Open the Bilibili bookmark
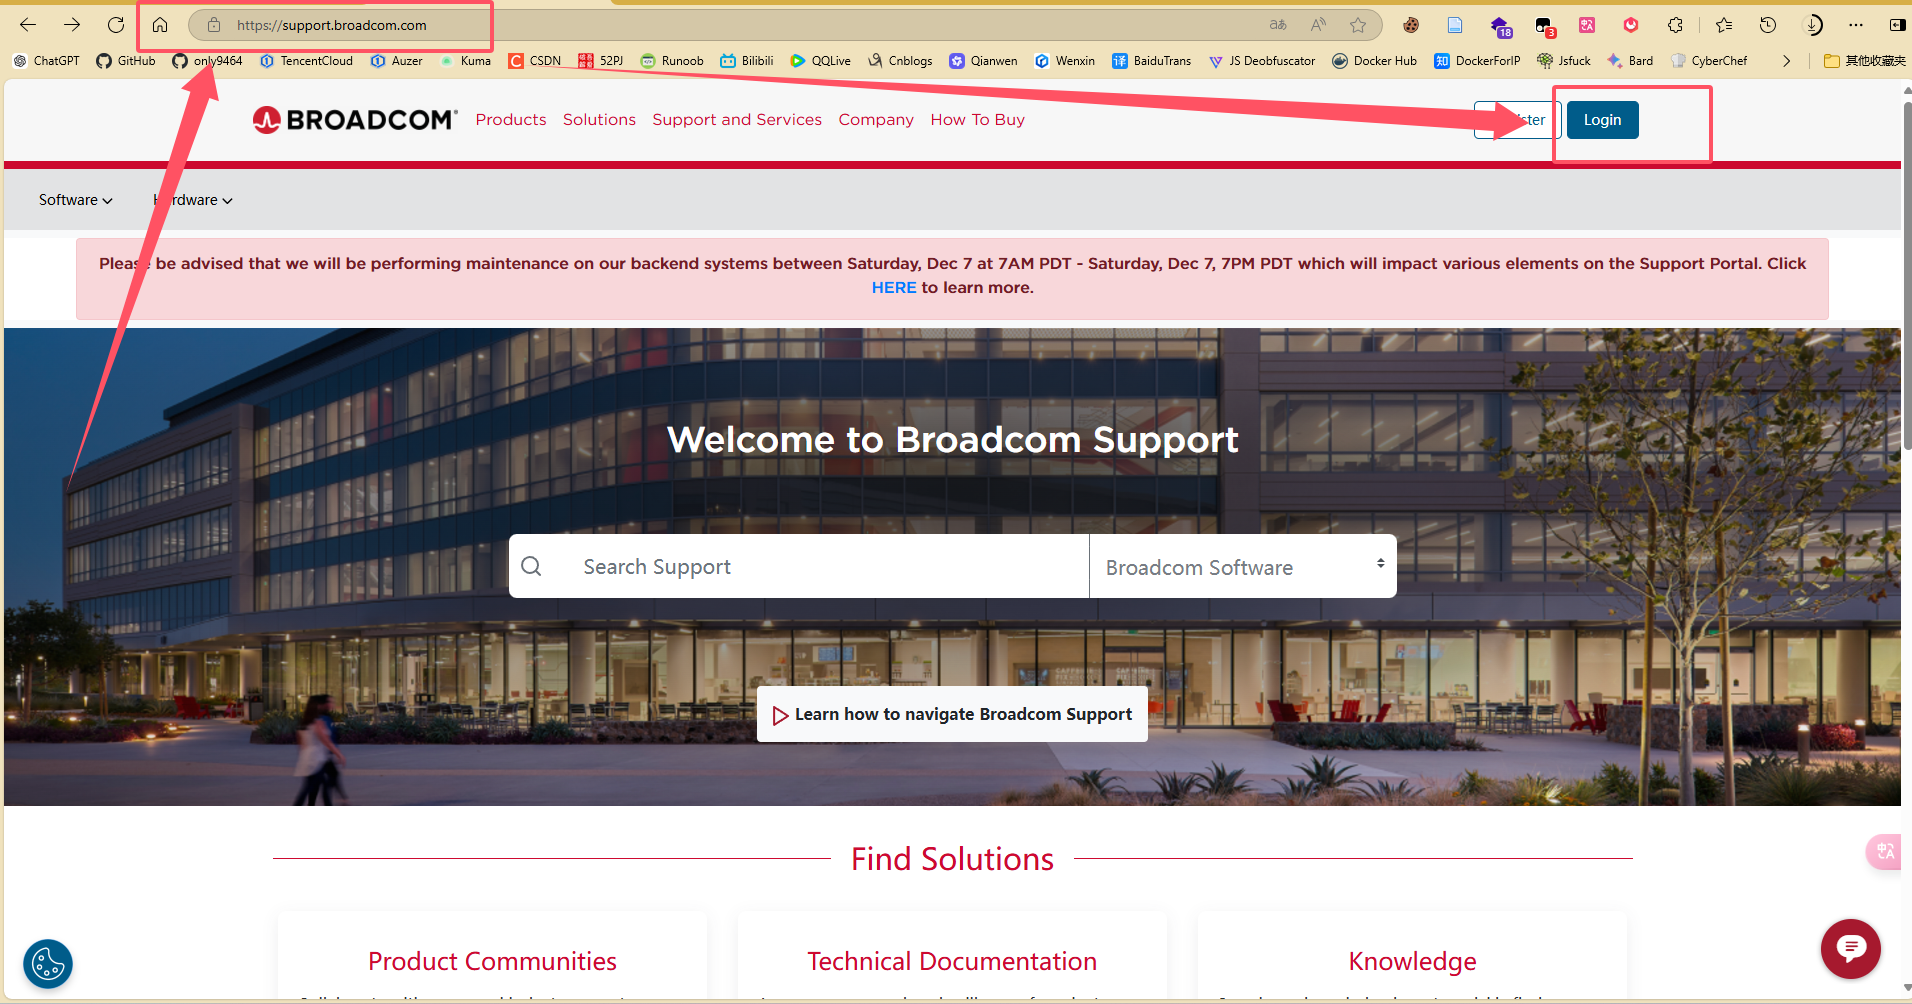1912x1004 pixels. tap(747, 61)
